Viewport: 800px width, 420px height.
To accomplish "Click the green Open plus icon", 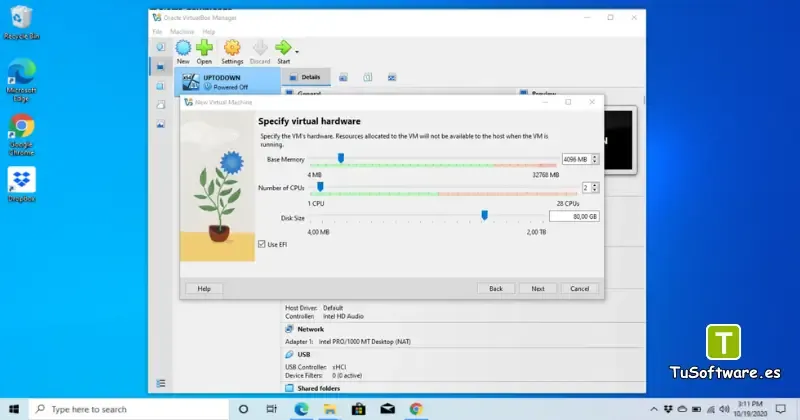I will point(204,48).
